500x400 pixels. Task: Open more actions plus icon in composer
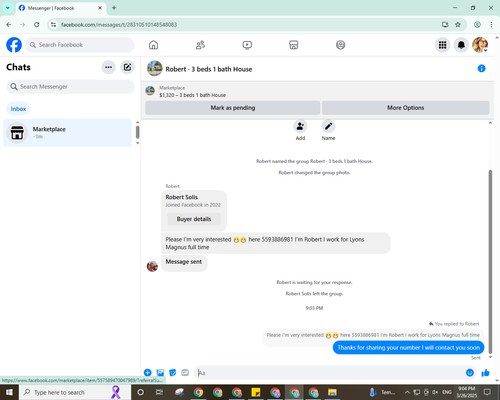click(148, 373)
